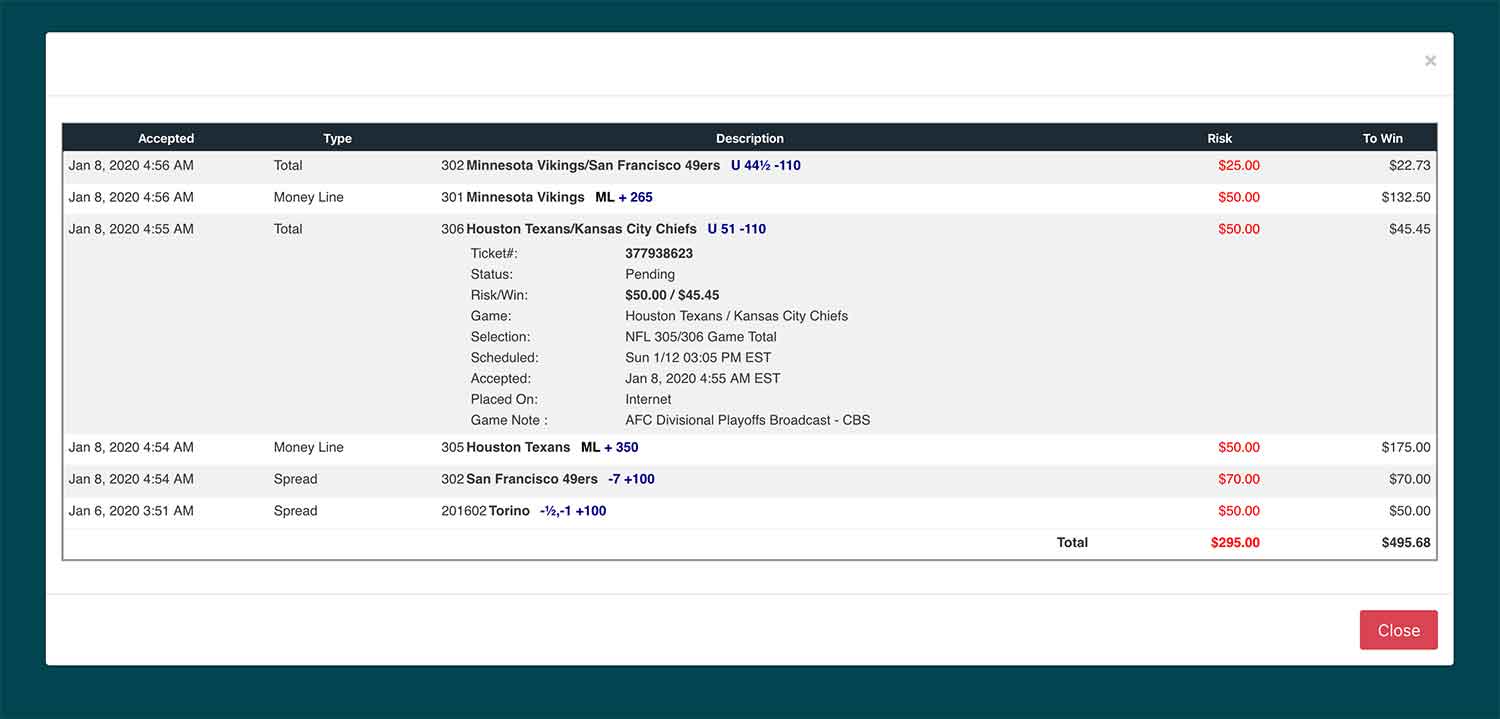Click the Total label in the summary row
Viewport: 1500px width, 719px height.
pos(1072,543)
